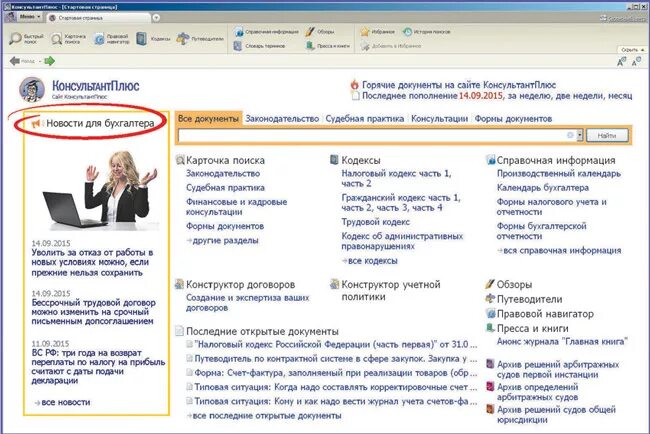Collapse the toolbar with Скрыть

[x=632, y=50]
